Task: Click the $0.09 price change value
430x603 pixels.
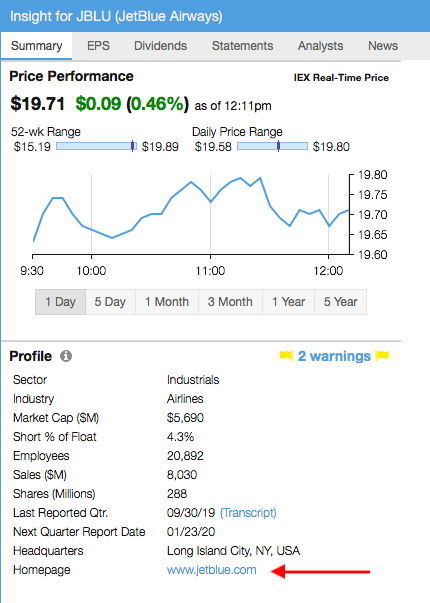Action: pyautogui.click(x=98, y=104)
